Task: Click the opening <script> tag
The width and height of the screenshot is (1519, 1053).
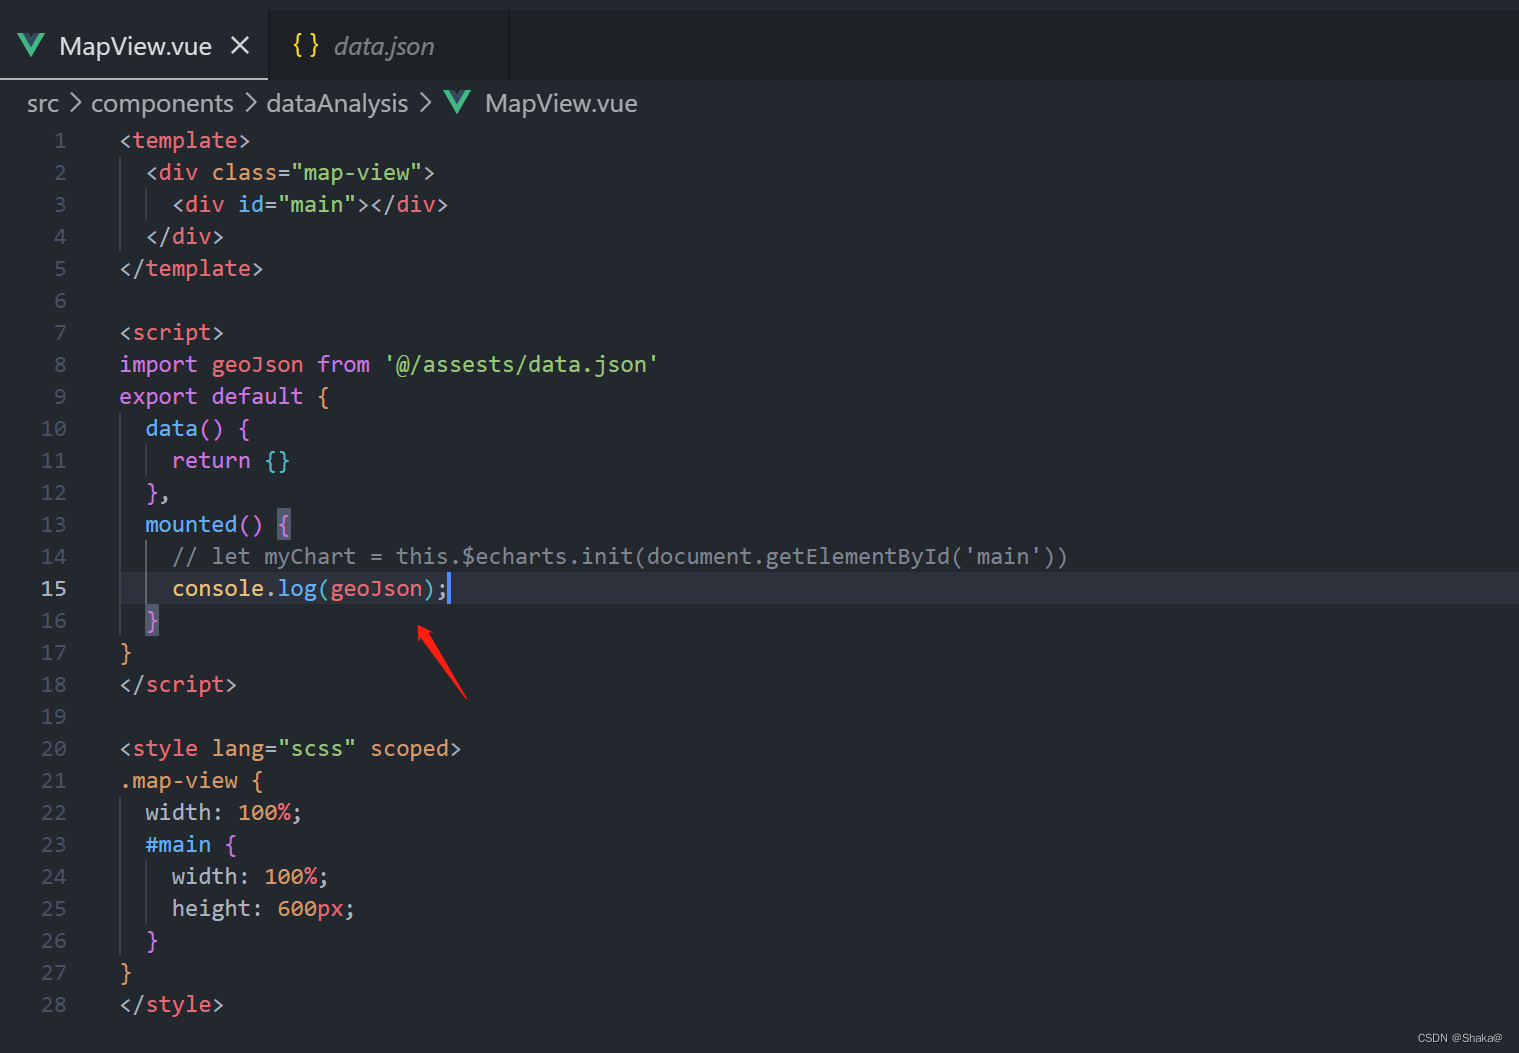Action: pos(172,333)
